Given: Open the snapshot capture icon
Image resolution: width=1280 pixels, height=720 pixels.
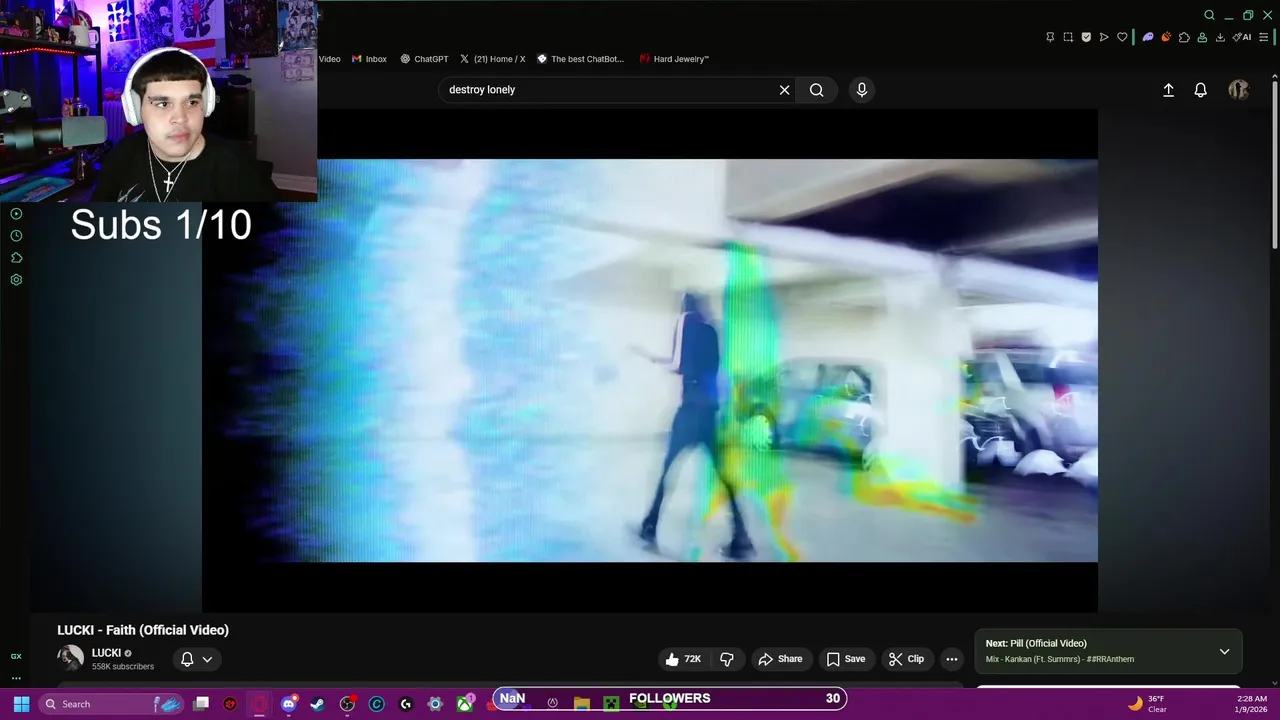Looking at the screenshot, I should [1068, 37].
